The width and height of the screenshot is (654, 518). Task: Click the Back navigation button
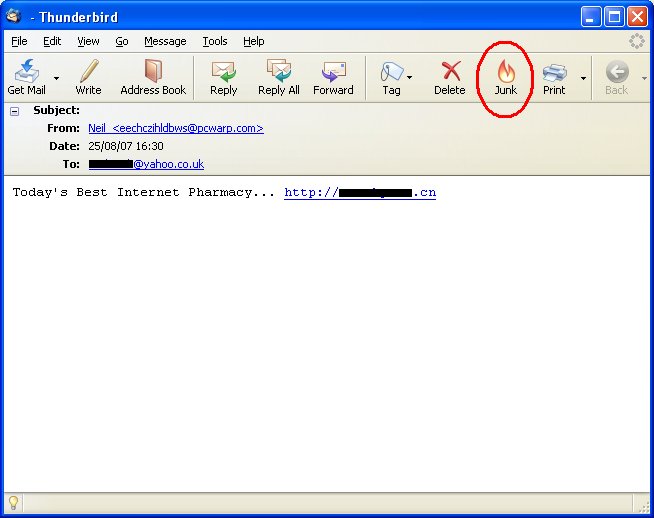[x=616, y=77]
